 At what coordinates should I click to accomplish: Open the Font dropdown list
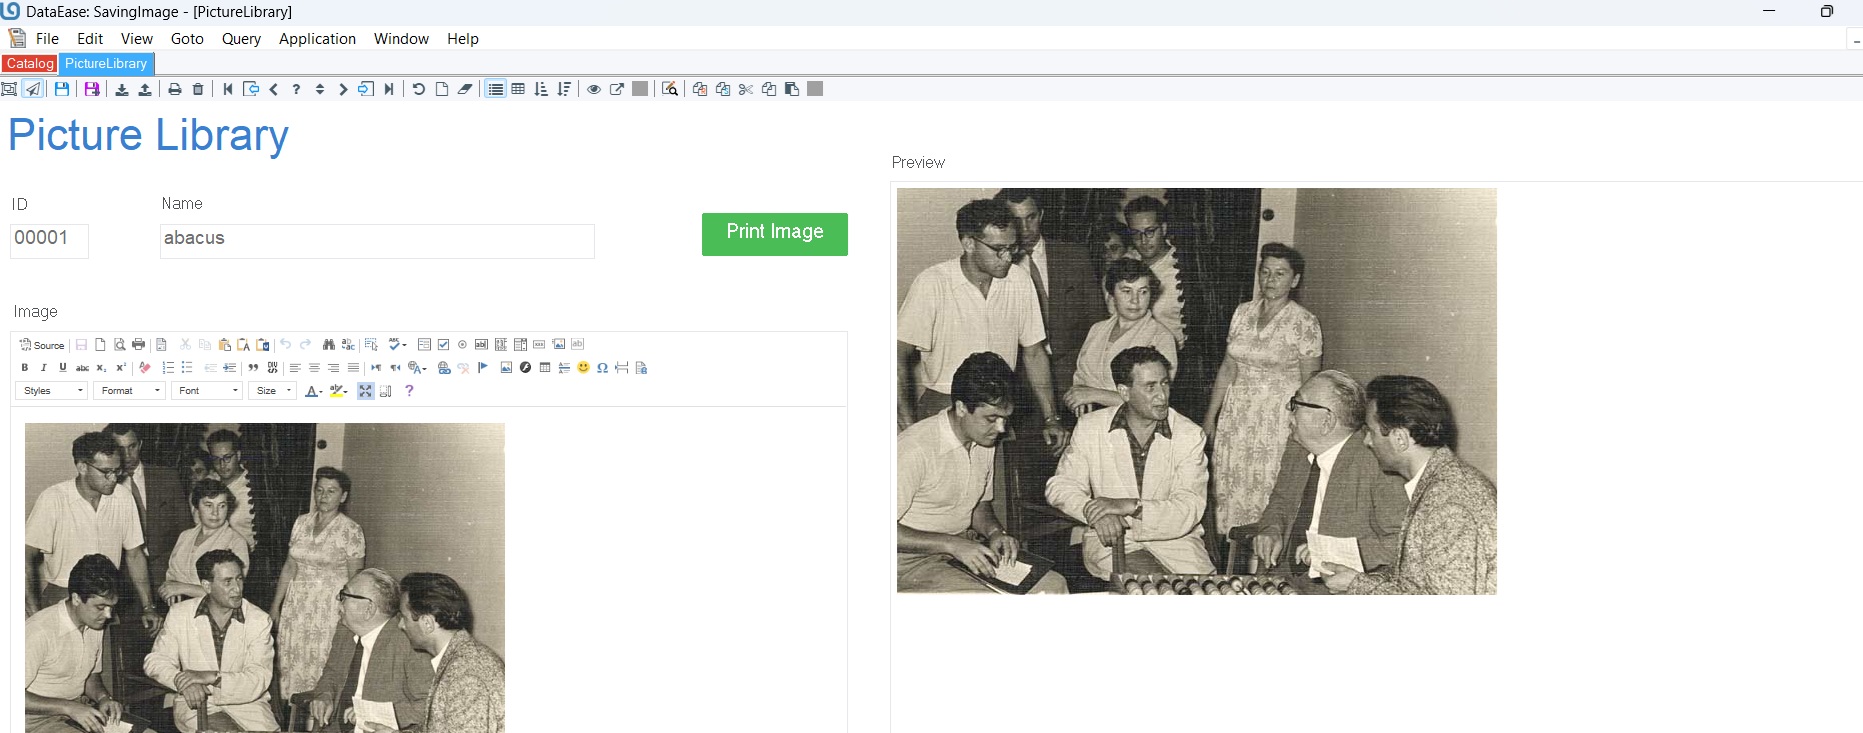[x=207, y=391]
